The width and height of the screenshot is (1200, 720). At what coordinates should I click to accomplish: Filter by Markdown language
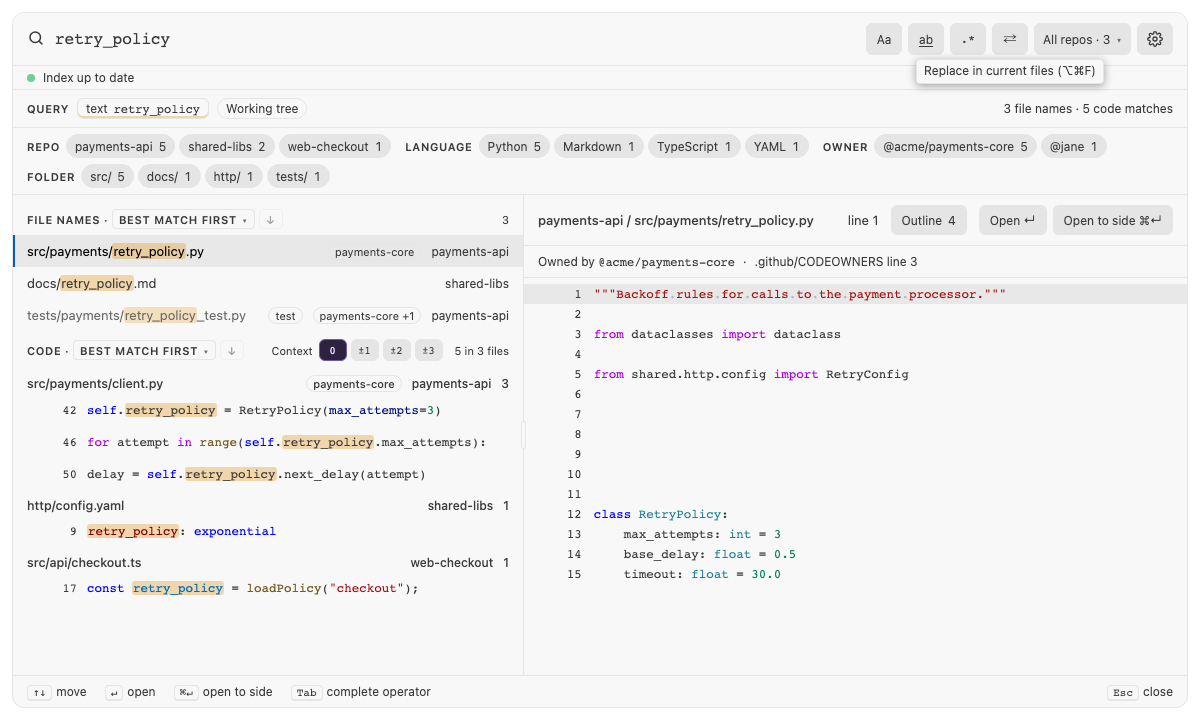598,147
